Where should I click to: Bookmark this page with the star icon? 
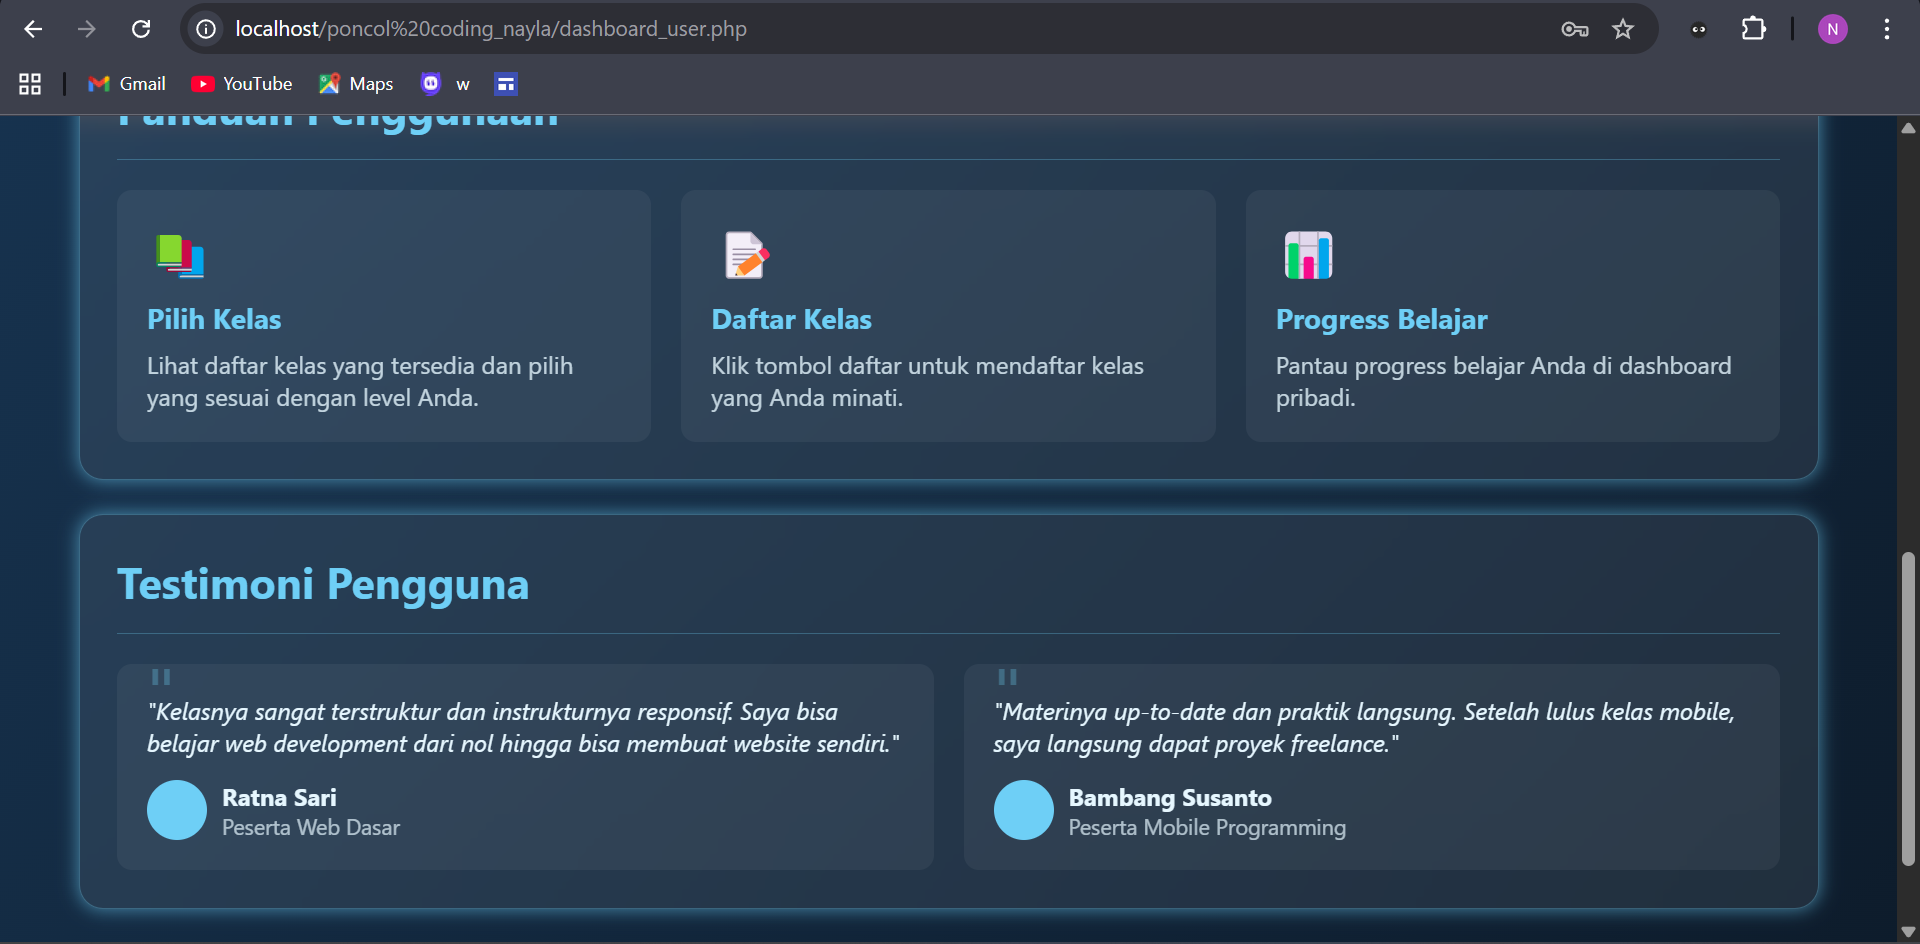coord(1622,29)
